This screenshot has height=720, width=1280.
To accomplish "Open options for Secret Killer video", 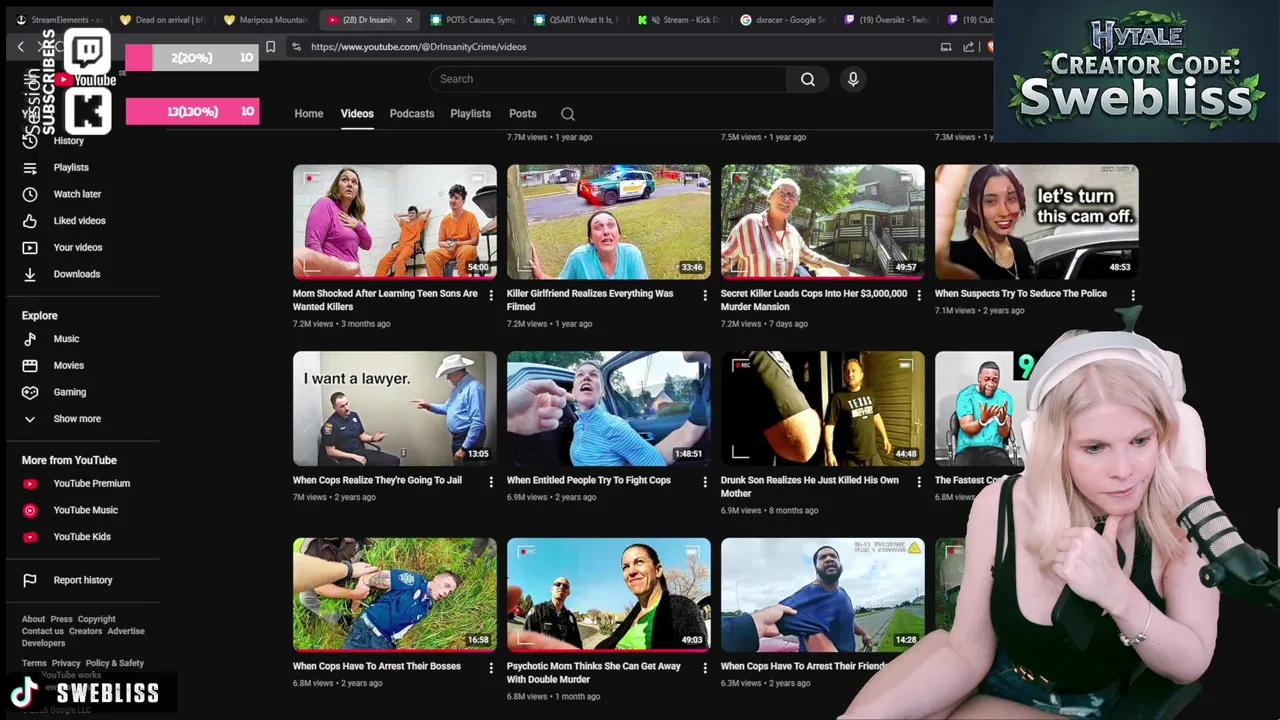I will coord(918,295).
